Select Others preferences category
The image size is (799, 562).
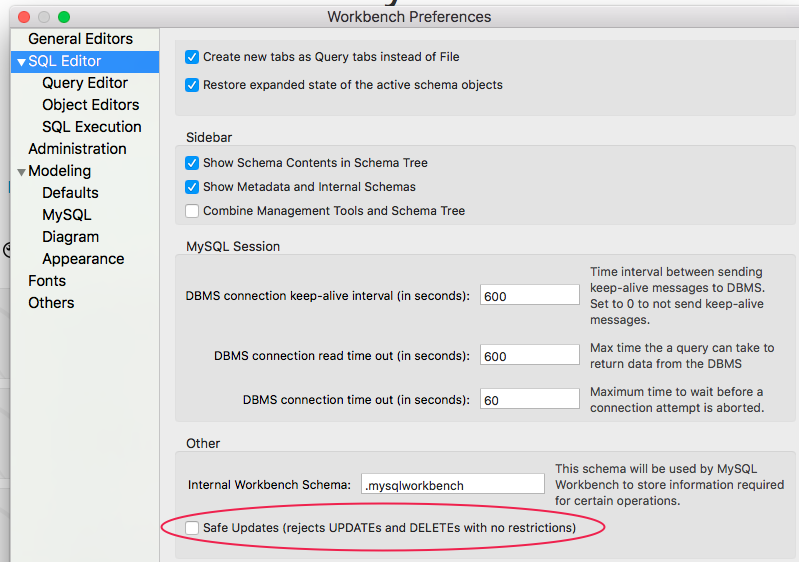pyautogui.click(x=51, y=303)
